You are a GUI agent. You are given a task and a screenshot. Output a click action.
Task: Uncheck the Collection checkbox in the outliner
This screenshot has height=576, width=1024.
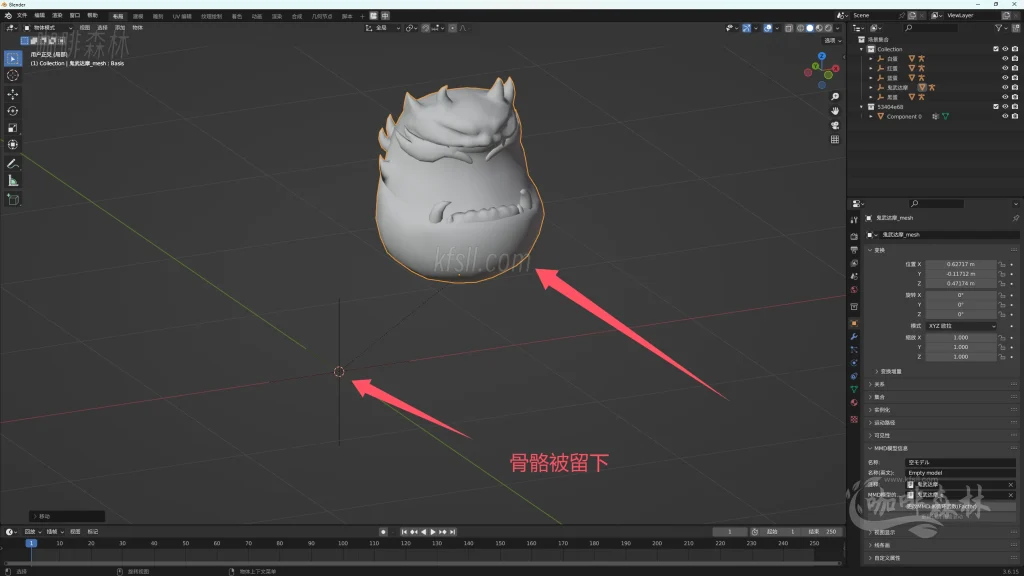pos(995,49)
